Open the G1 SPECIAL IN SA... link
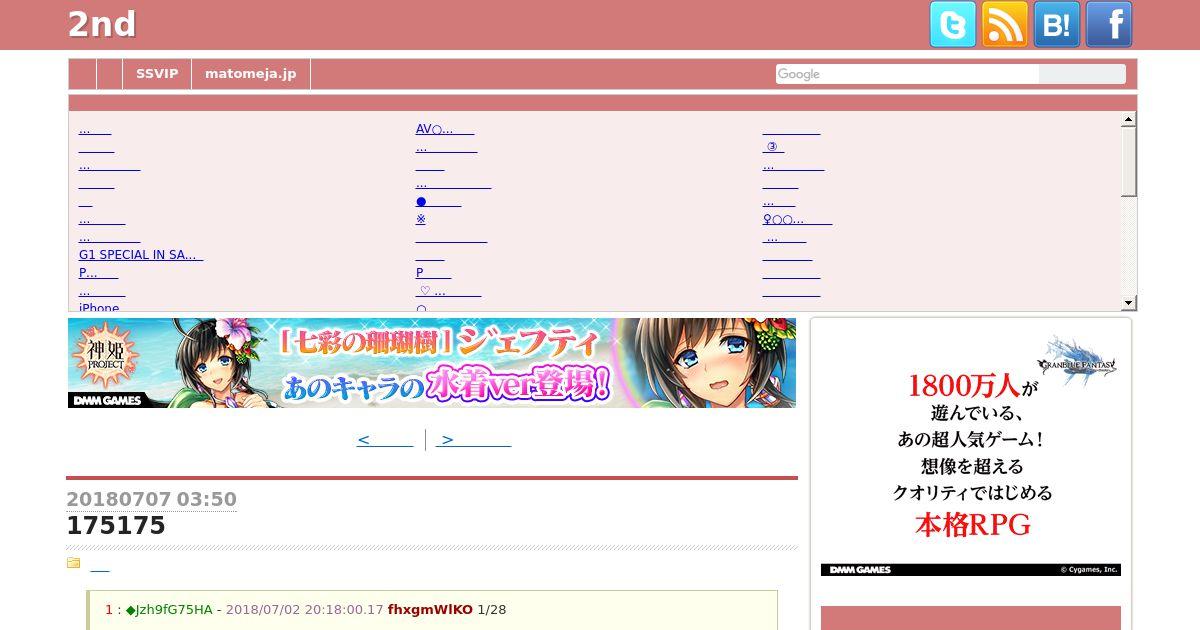 141,255
